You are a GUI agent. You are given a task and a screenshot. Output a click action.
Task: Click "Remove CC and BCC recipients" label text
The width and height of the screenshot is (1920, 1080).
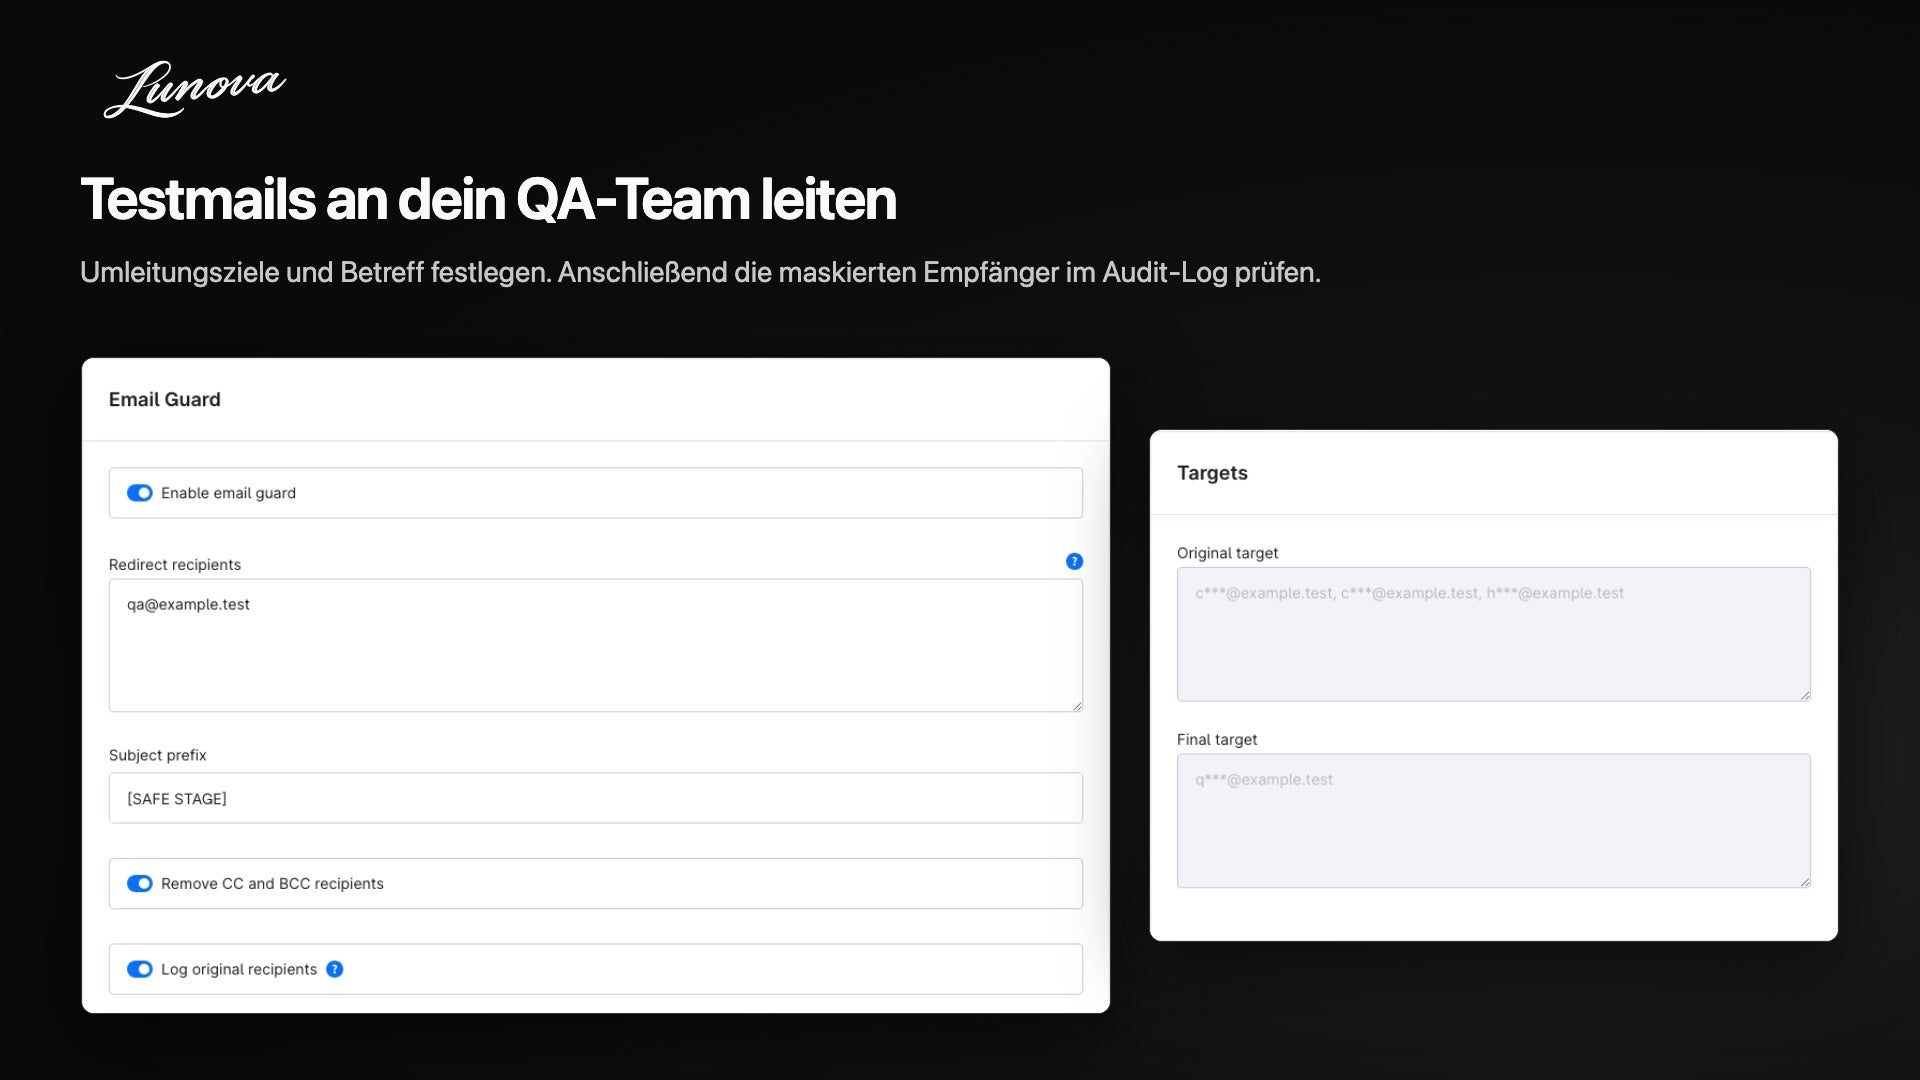tap(272, 884)
